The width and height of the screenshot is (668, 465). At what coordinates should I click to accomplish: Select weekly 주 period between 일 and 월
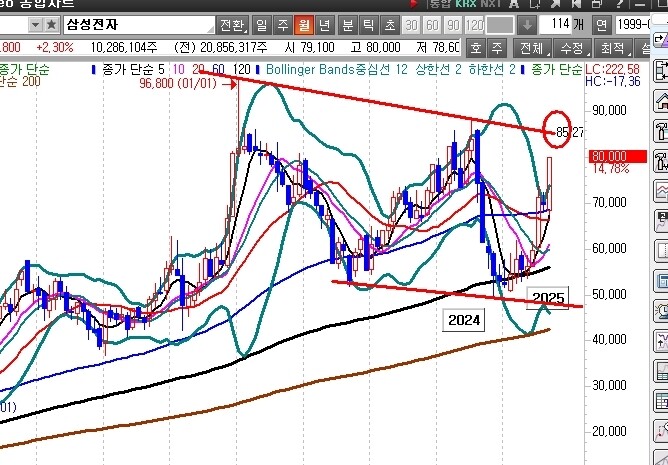(282, 25)
